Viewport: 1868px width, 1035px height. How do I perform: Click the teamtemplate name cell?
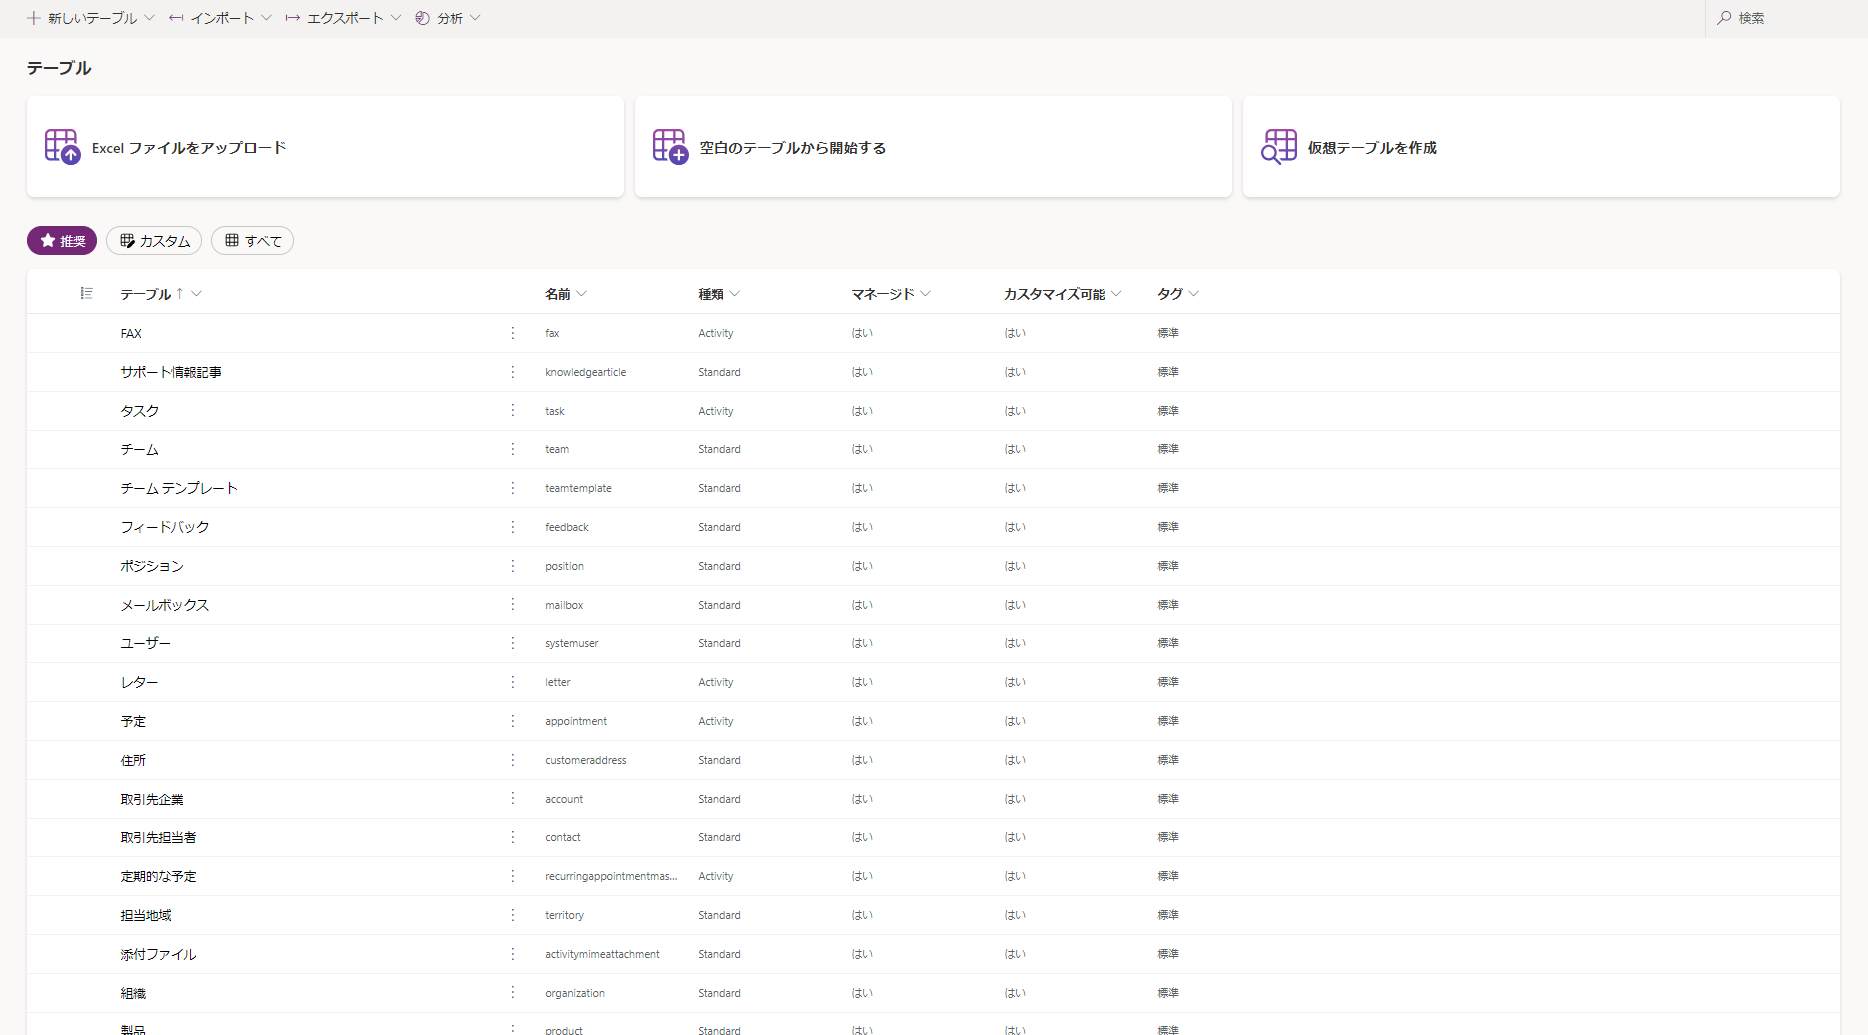click(578, 488)
